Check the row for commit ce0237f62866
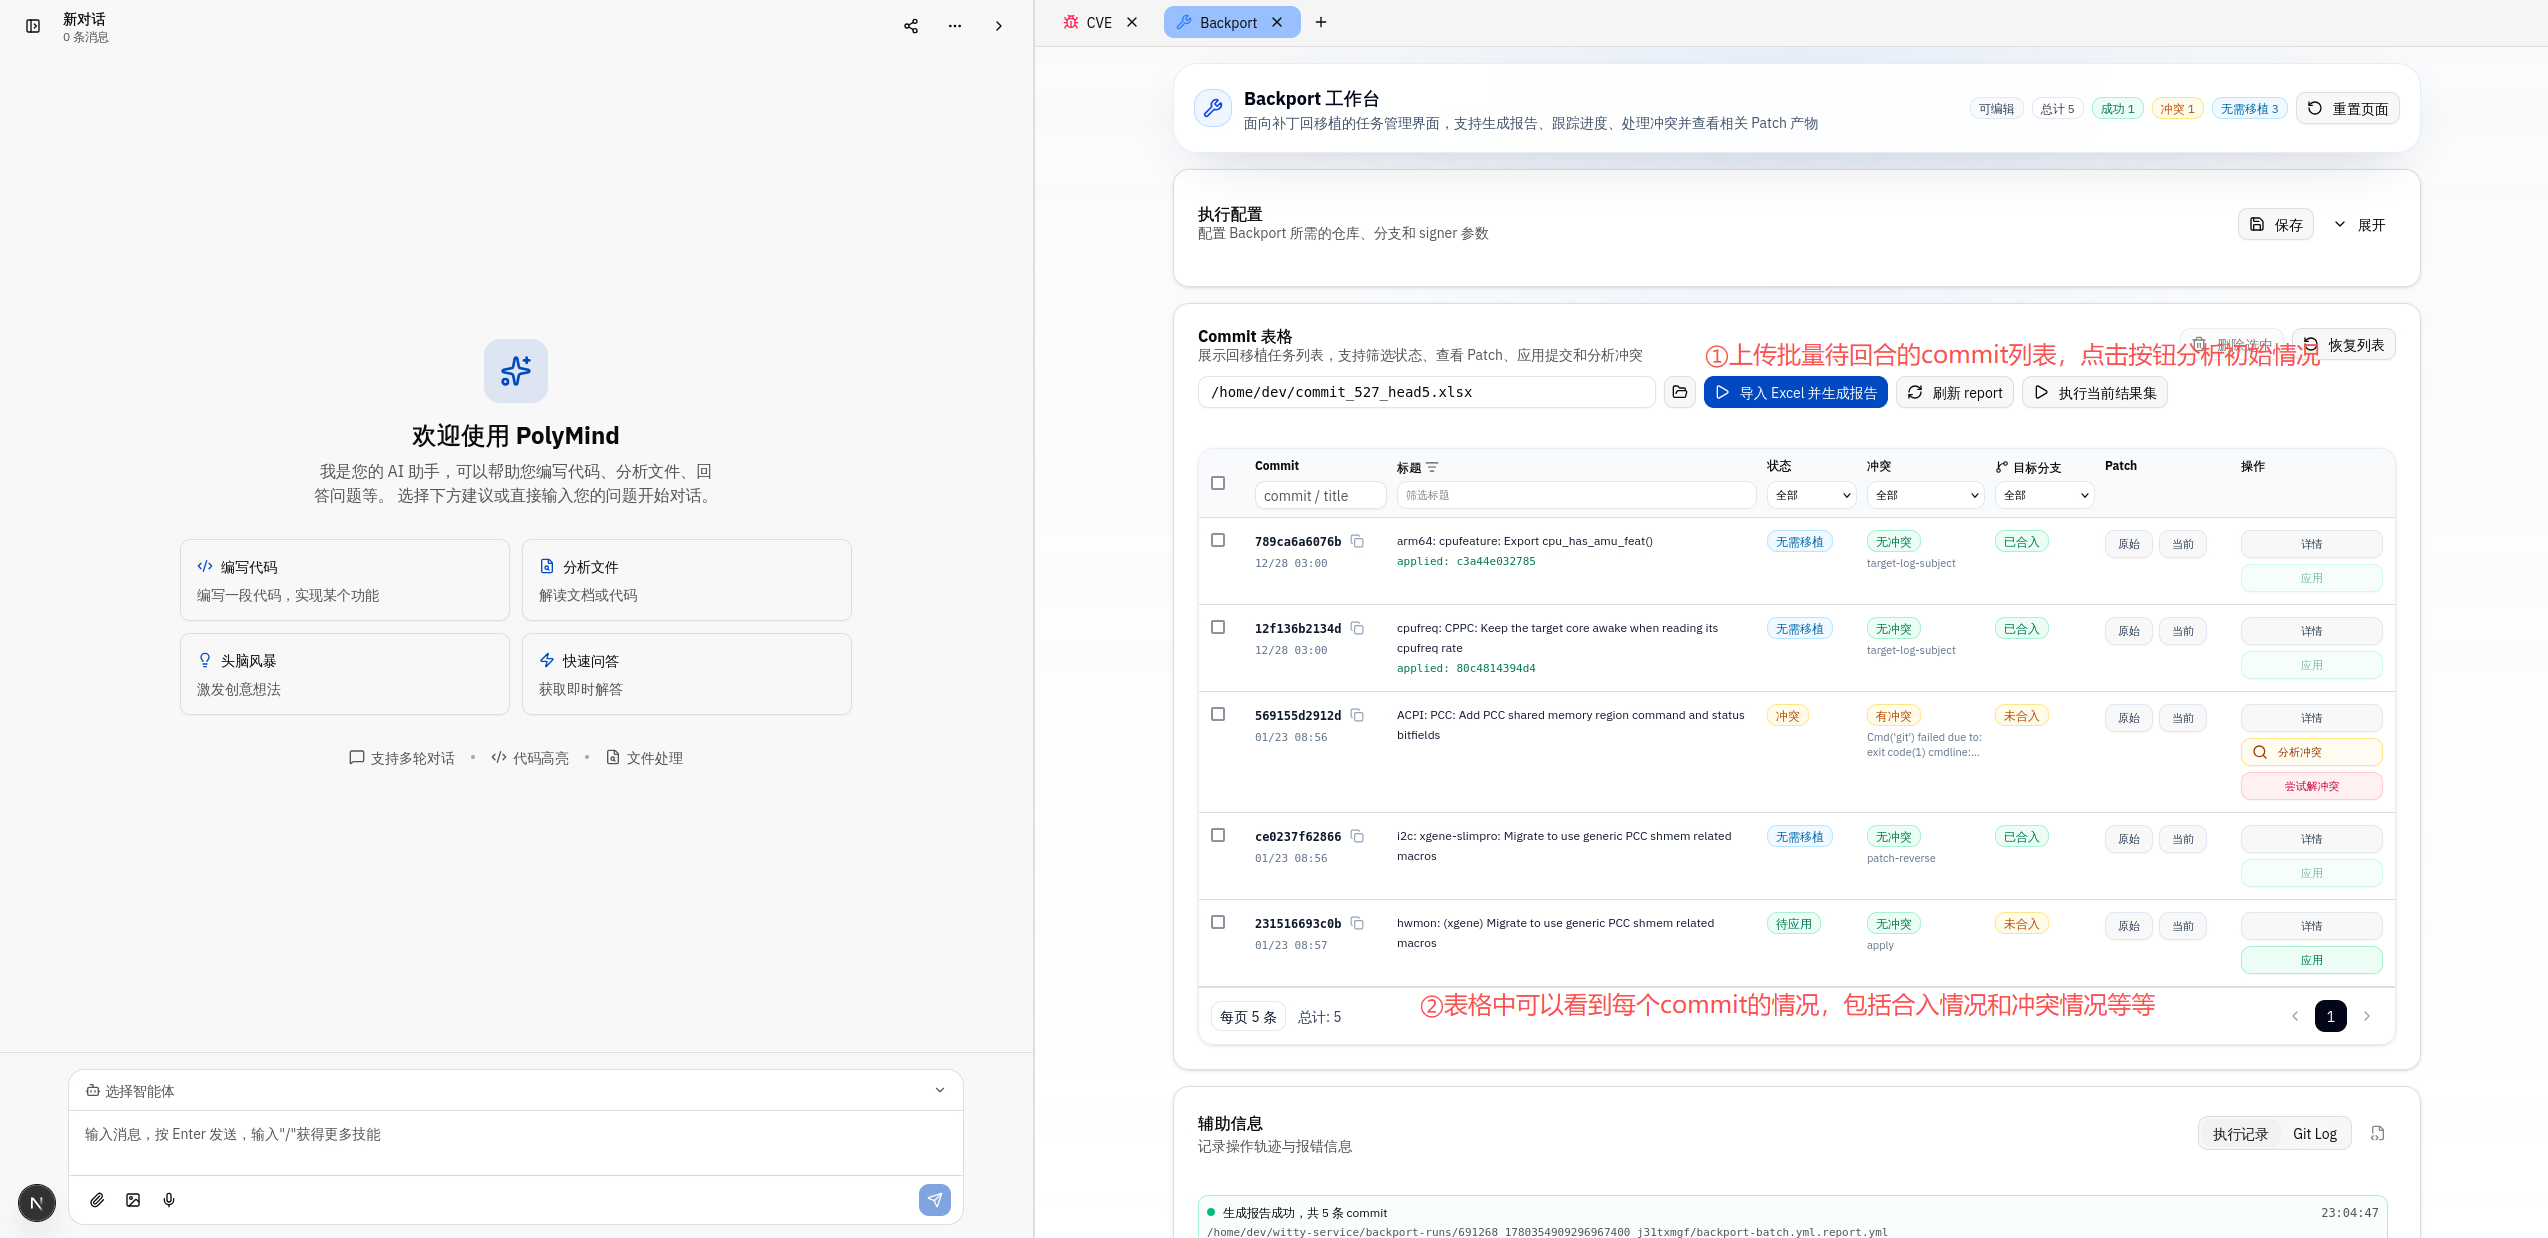 click(x=1218, y=835)
